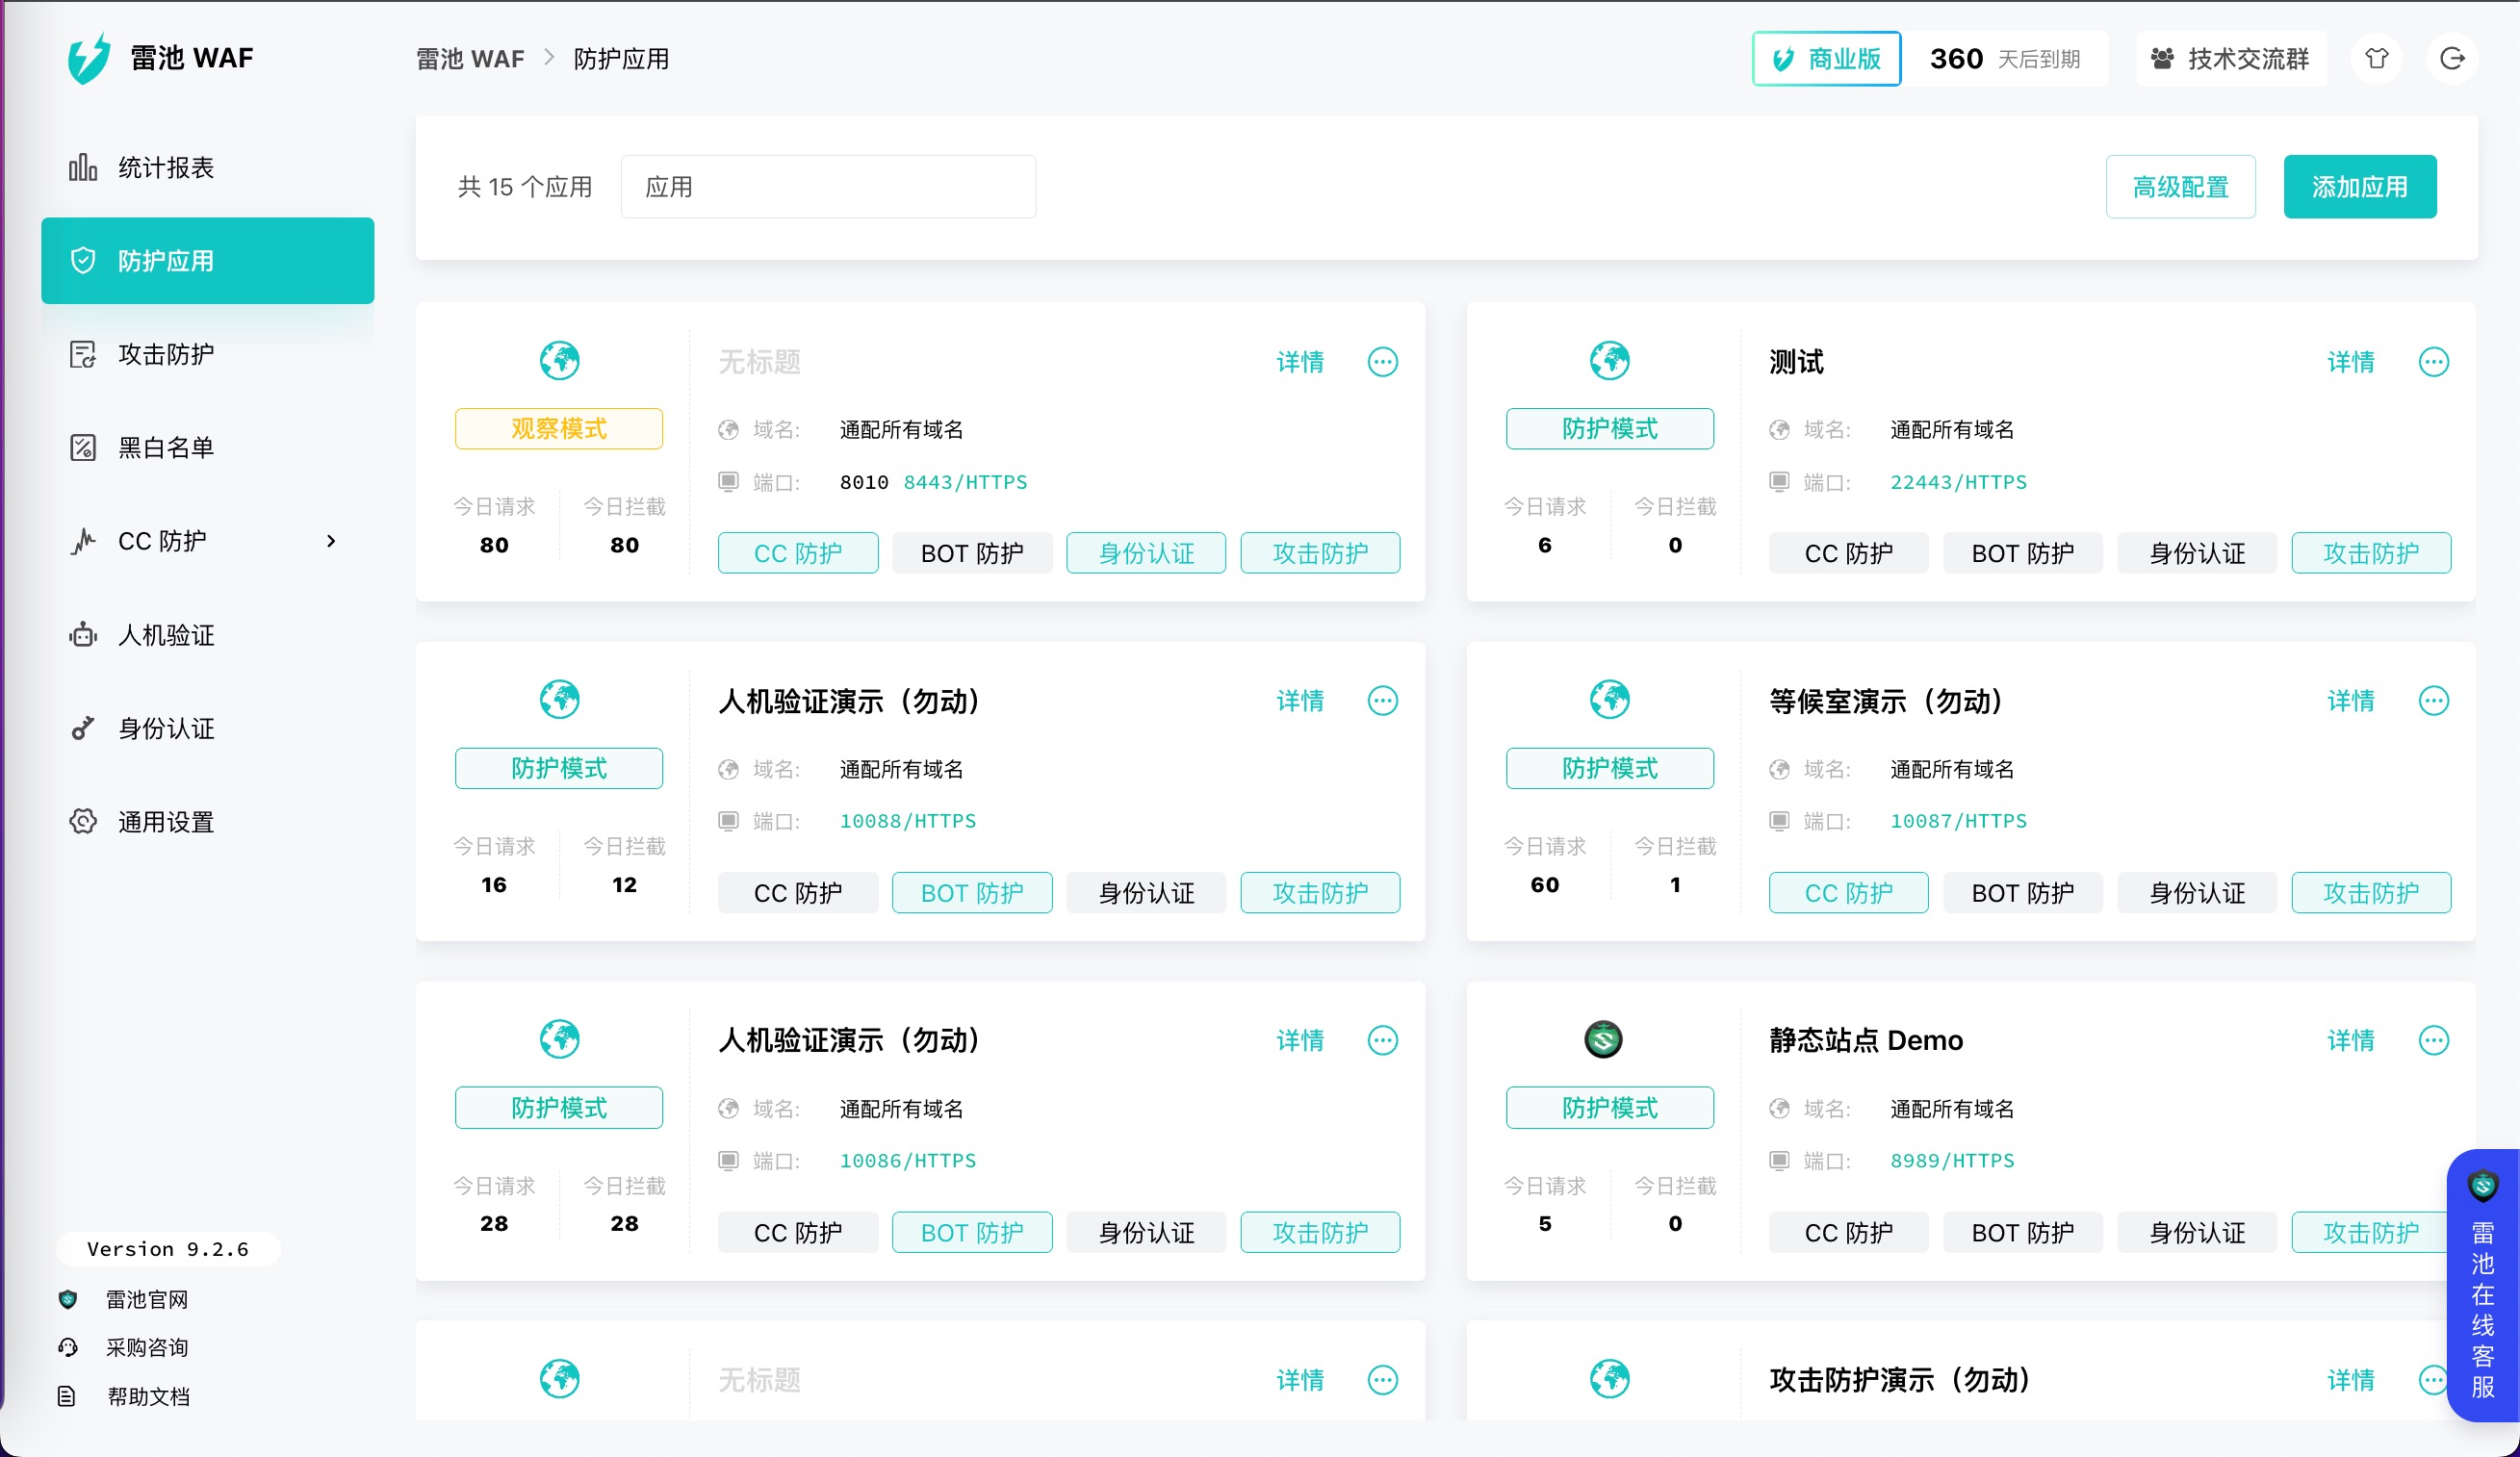Click the 应用 search input field

(828, 187)
